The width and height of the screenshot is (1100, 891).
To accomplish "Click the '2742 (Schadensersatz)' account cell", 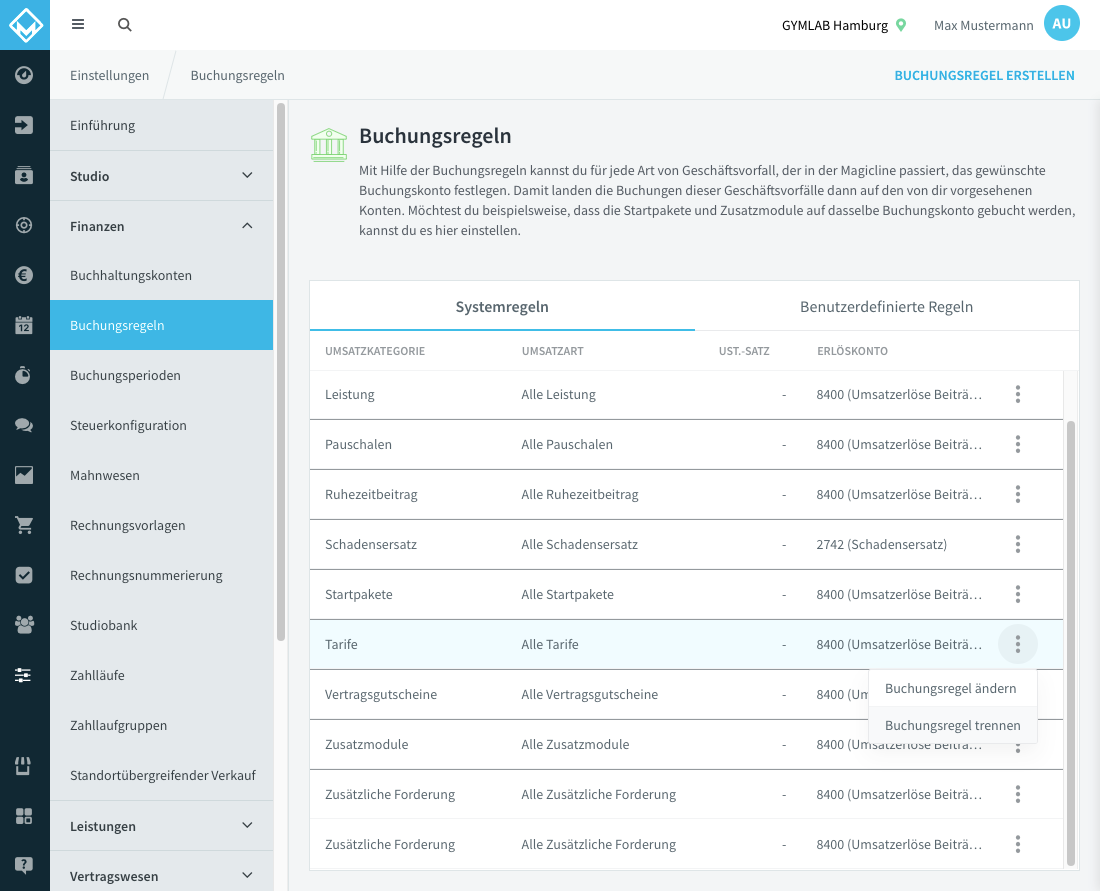I will (x=882, y=544).
